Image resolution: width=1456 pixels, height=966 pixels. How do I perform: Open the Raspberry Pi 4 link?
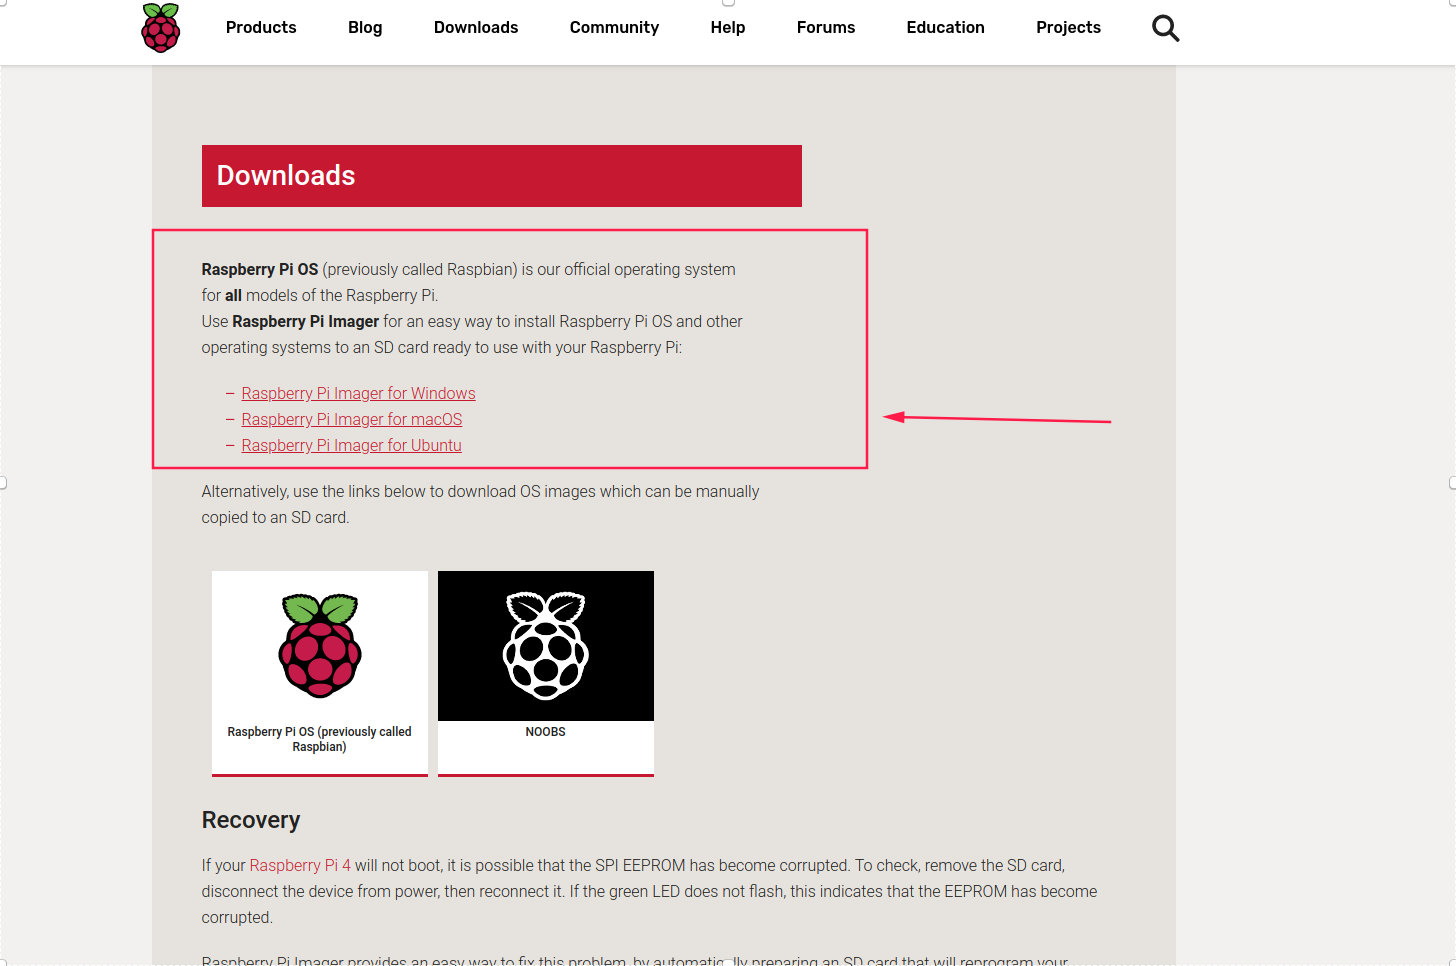click(300, 866)
